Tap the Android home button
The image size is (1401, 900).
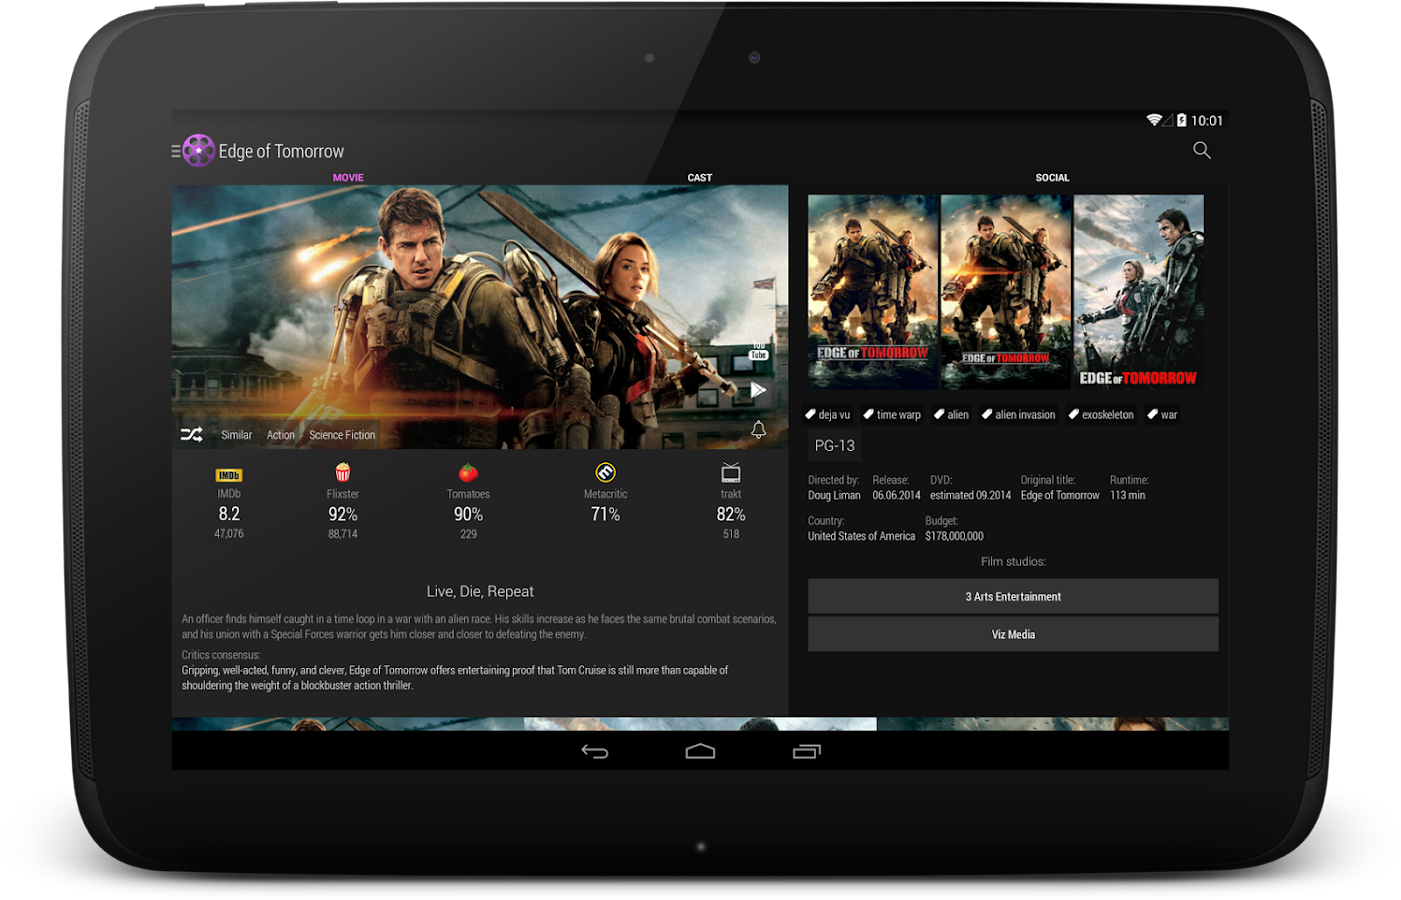700,751
